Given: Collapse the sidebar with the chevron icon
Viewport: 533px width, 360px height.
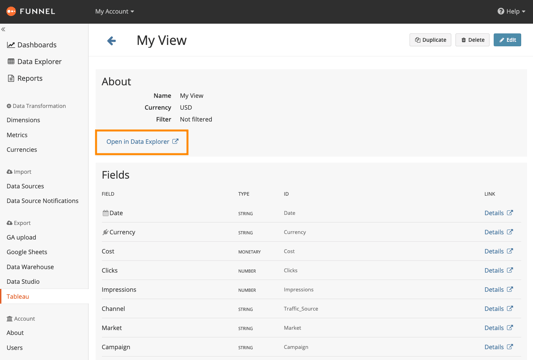Looking at the screenshot, I should [x=3, y=30].
